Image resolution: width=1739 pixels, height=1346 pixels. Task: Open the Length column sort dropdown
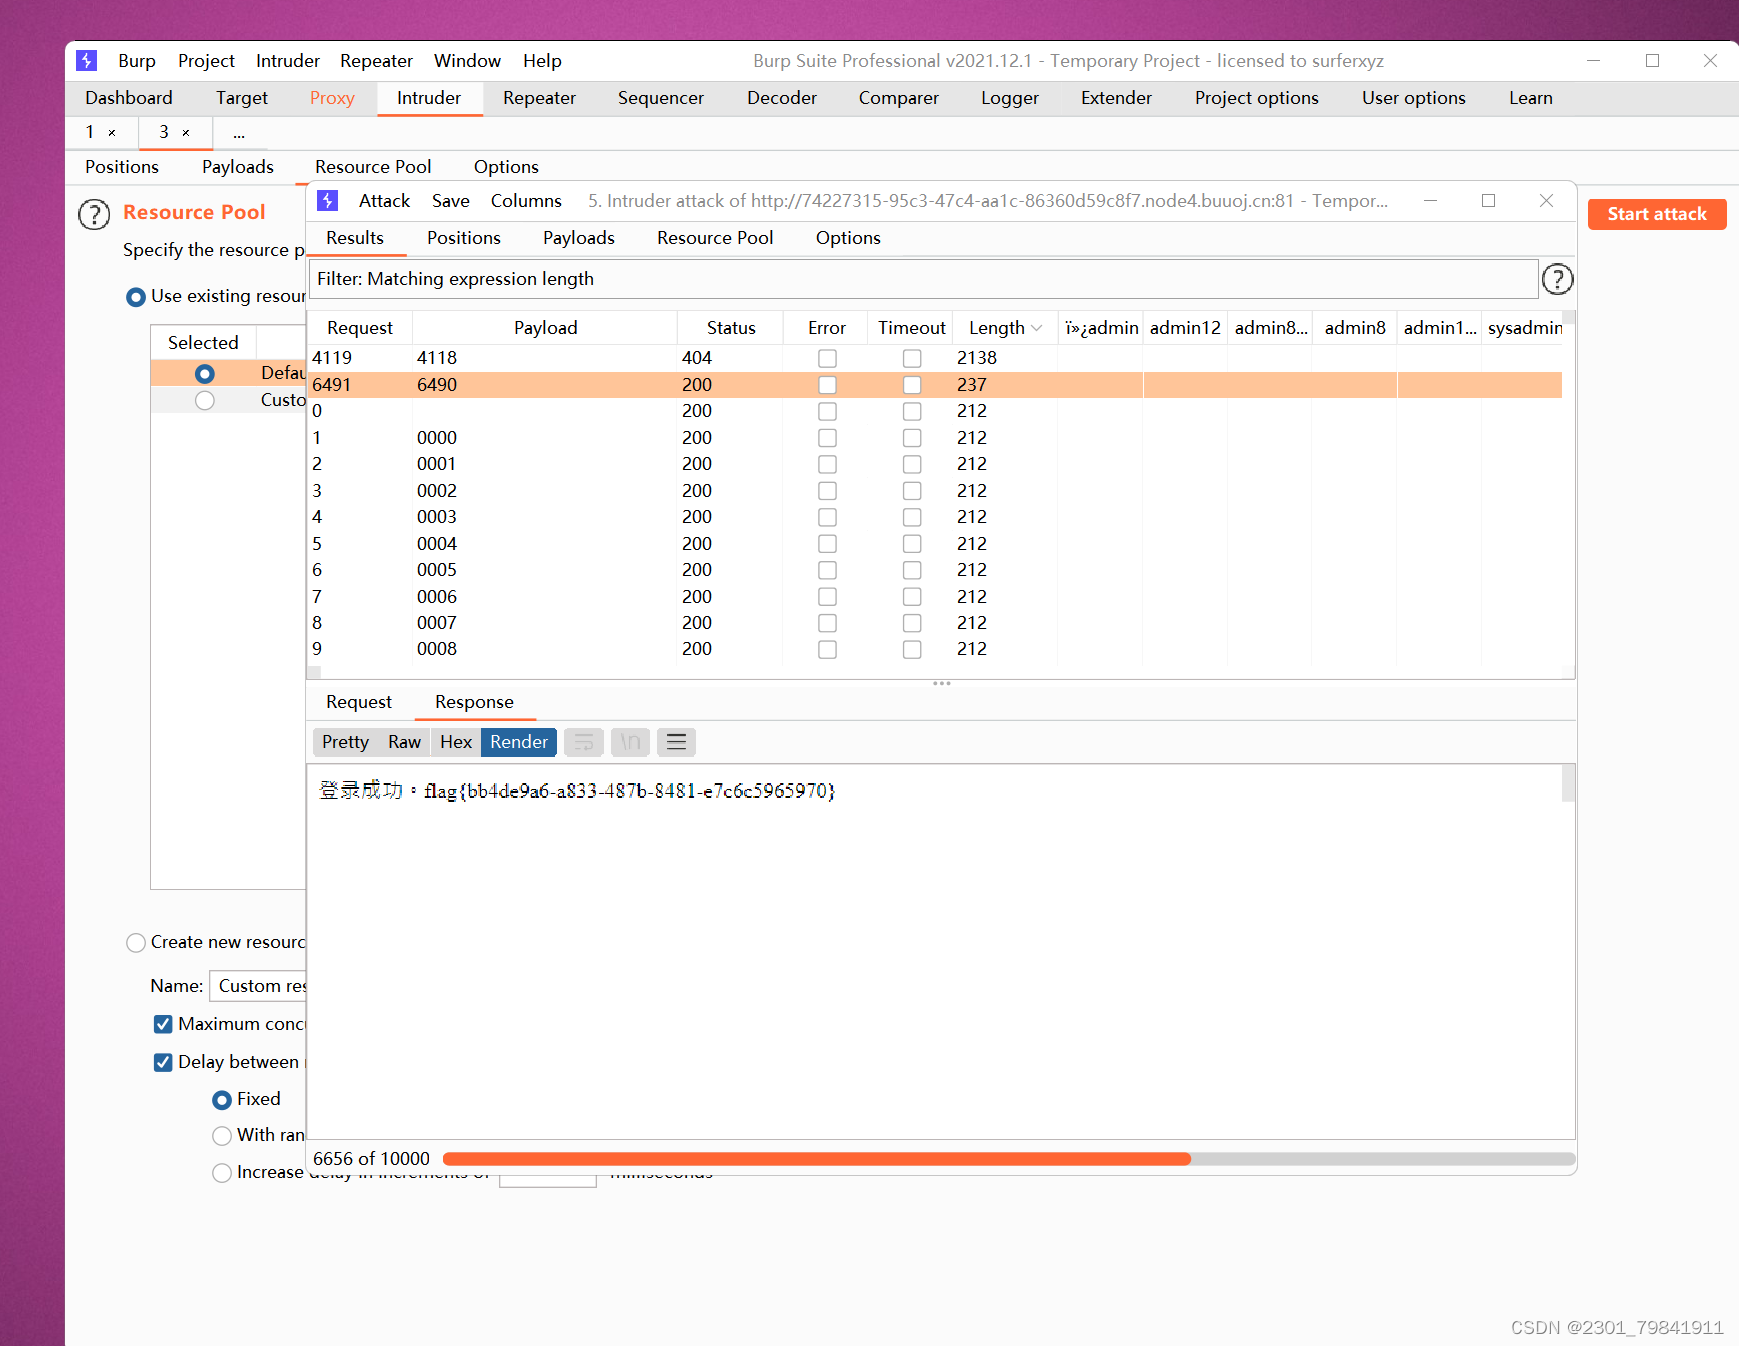coord(1035,327)
